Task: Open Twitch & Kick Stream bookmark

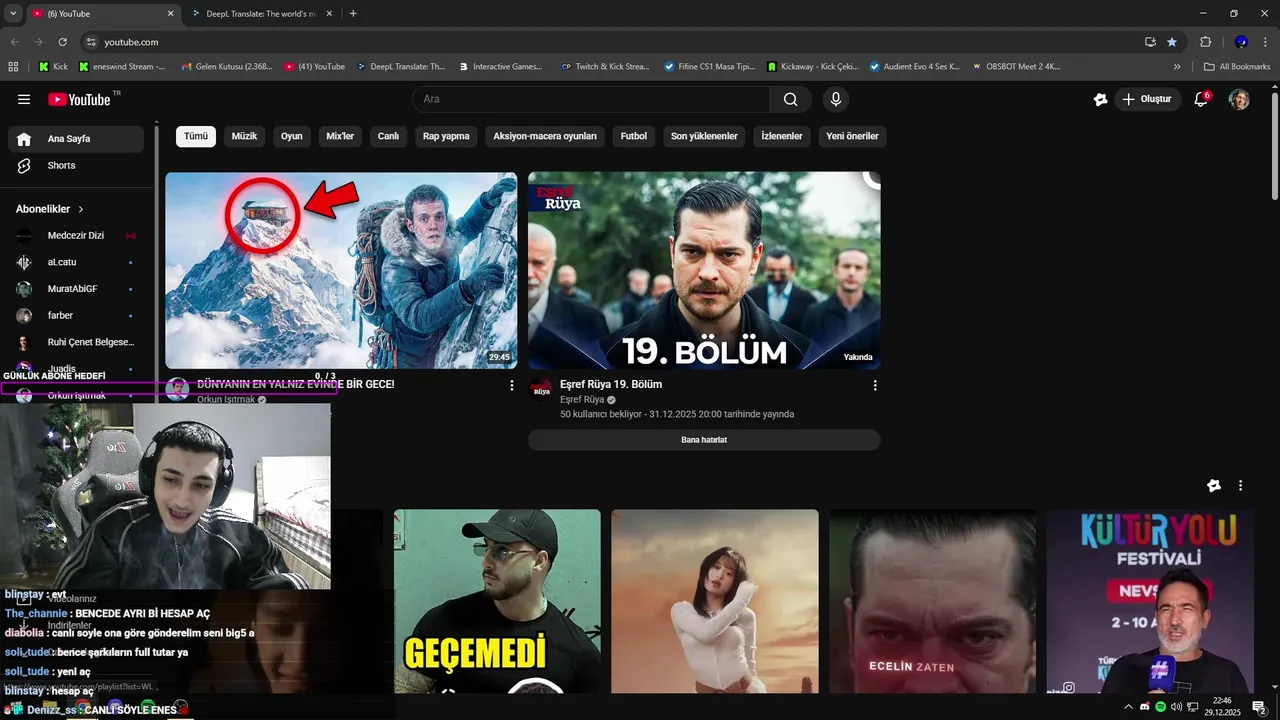Action: (x=605, y=67)
